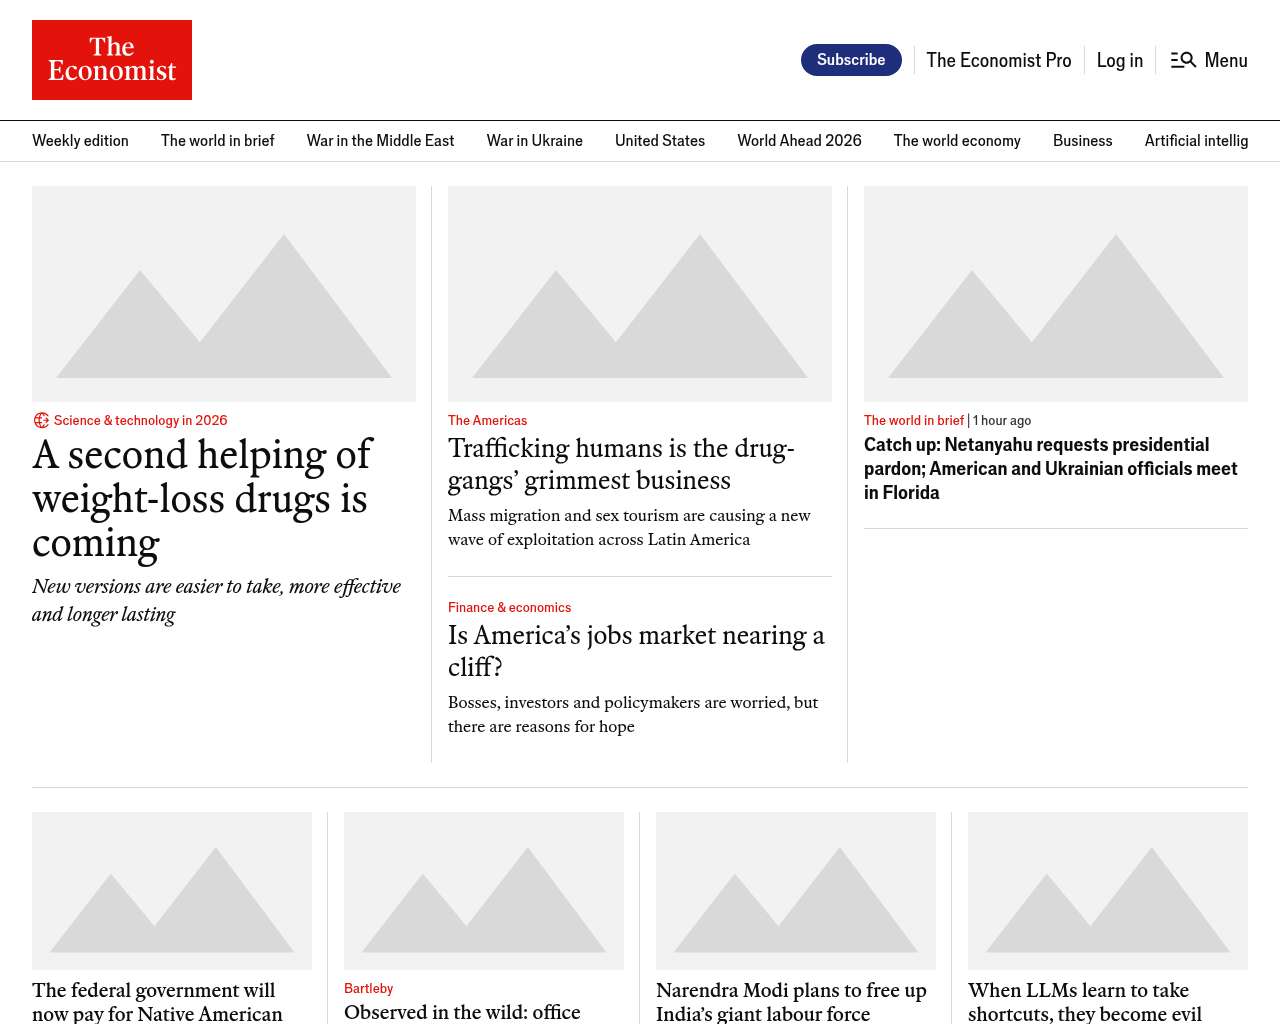Read 'Is America's jobs market nearing a cliff?'

point(636,651)
